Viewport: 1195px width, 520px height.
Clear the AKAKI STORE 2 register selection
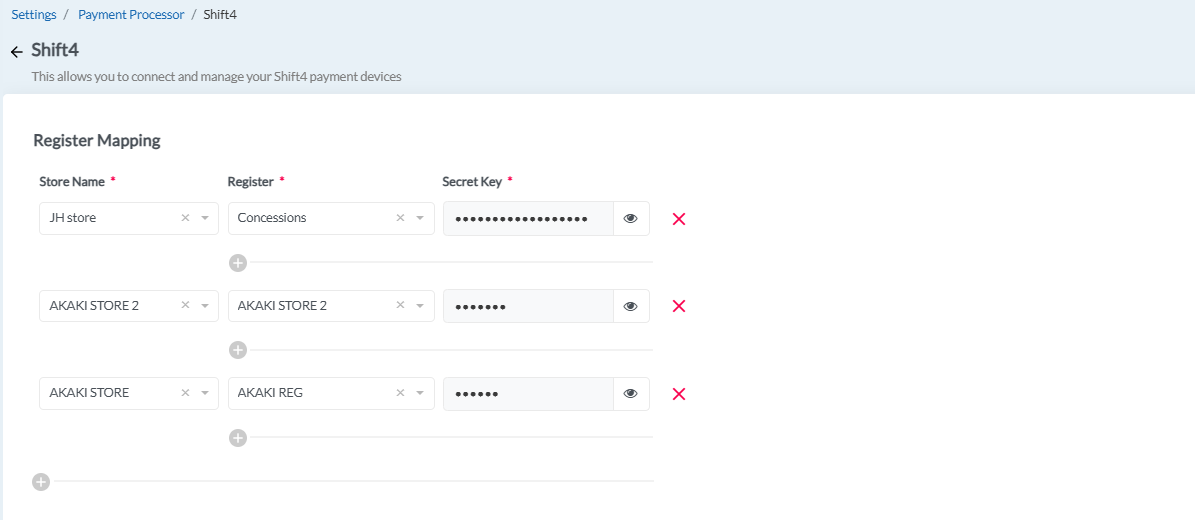click(400, 306)
